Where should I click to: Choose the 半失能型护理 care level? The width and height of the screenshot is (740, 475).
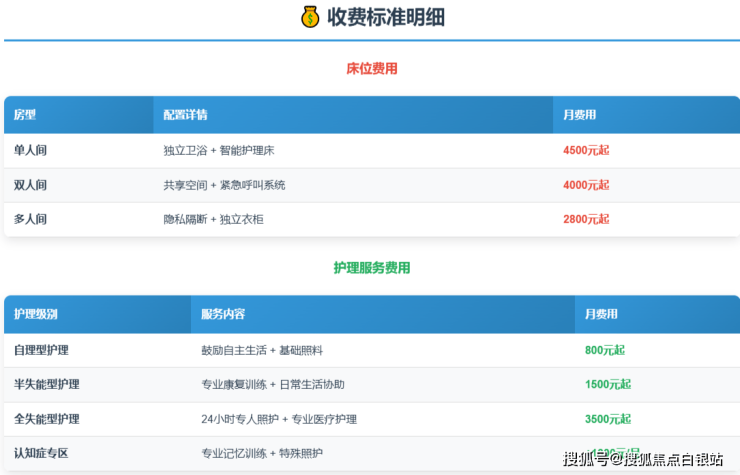click(47, 384)
